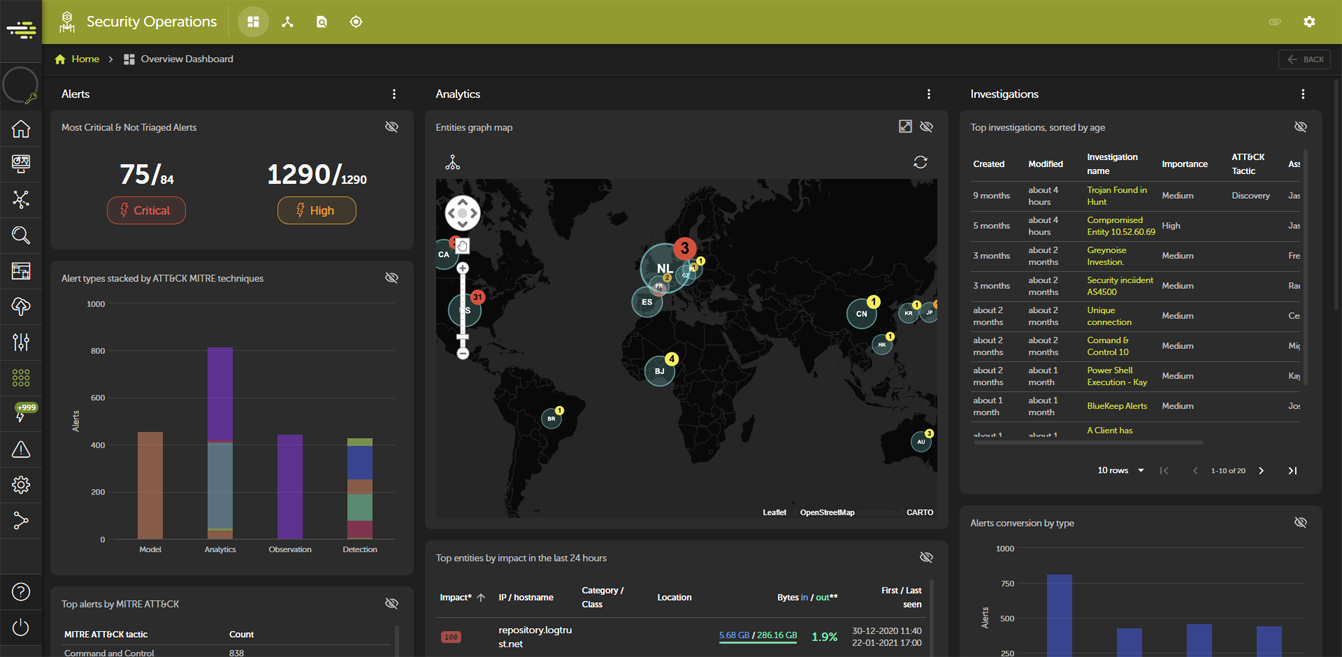This screenshot has width=1342, height=657.
Task: Open Trojan Found in Hunt investigation
Action: [1117, 196]
